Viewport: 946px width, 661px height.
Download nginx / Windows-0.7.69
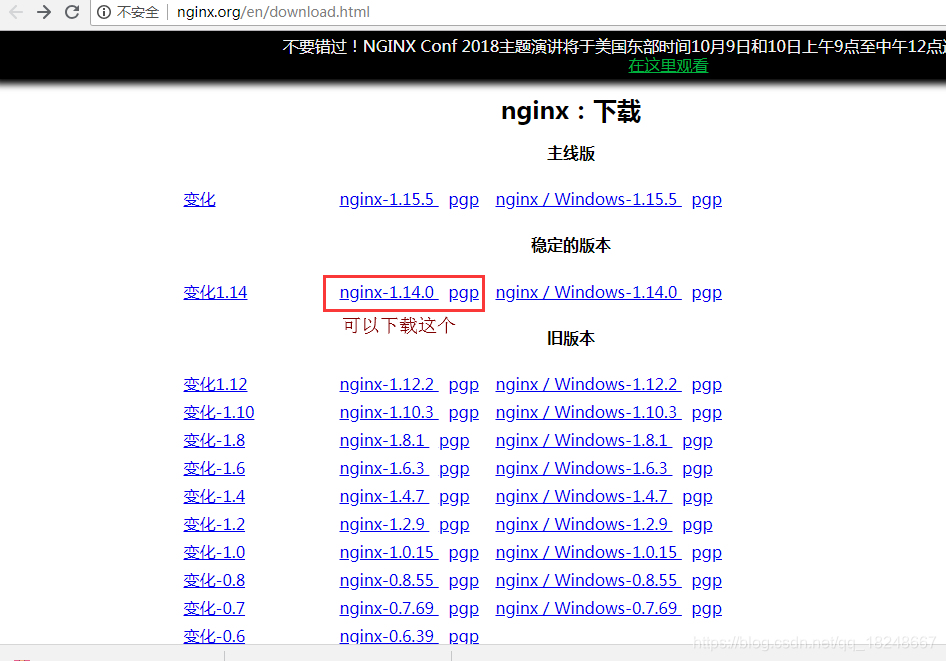point(588,609)
